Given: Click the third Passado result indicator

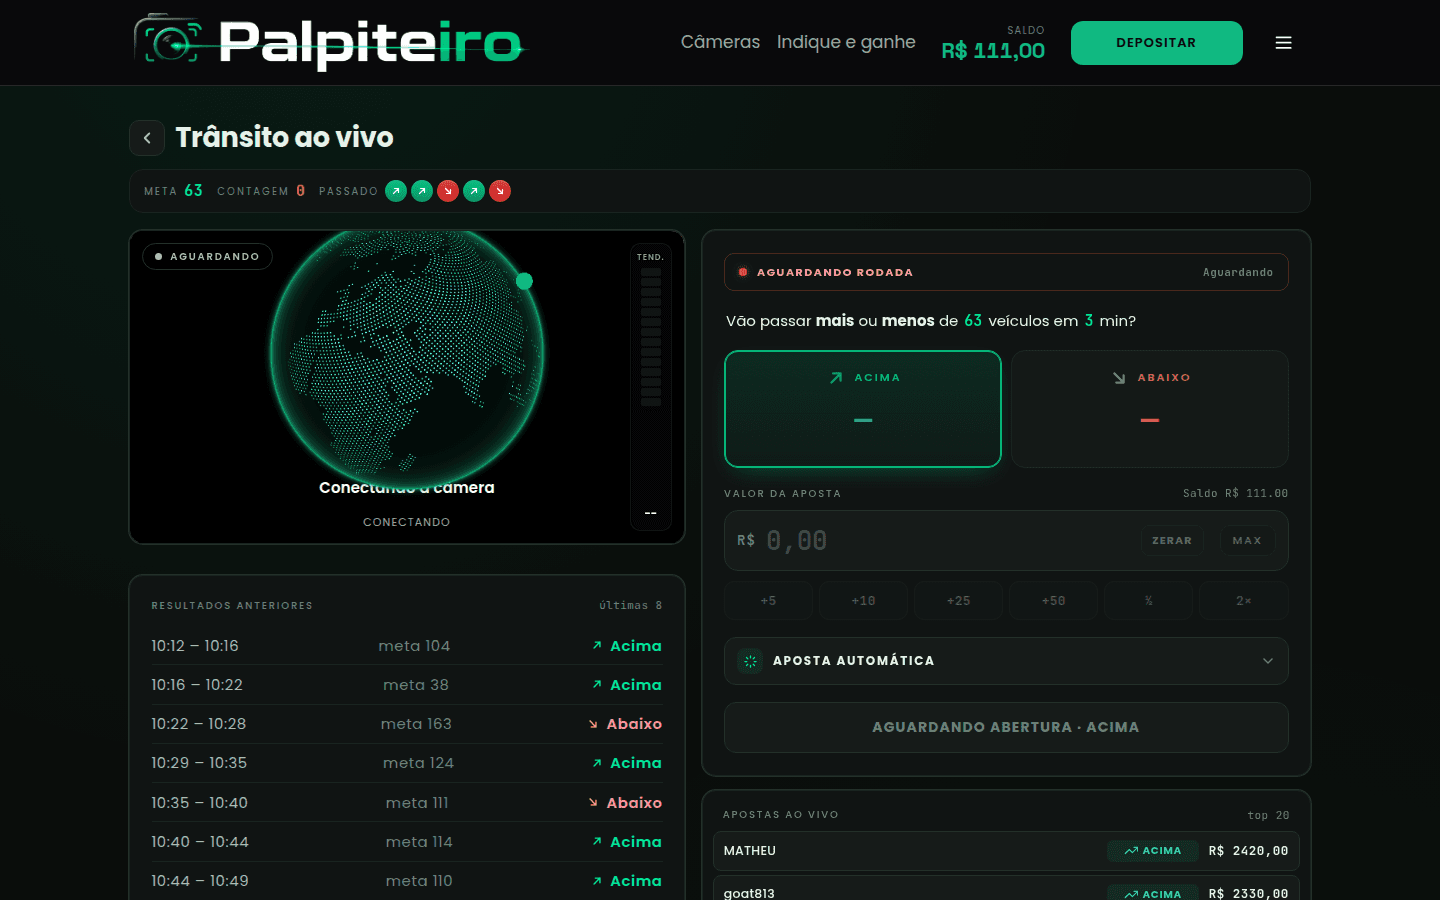Looking at the screenshot, I should (448, 191).
